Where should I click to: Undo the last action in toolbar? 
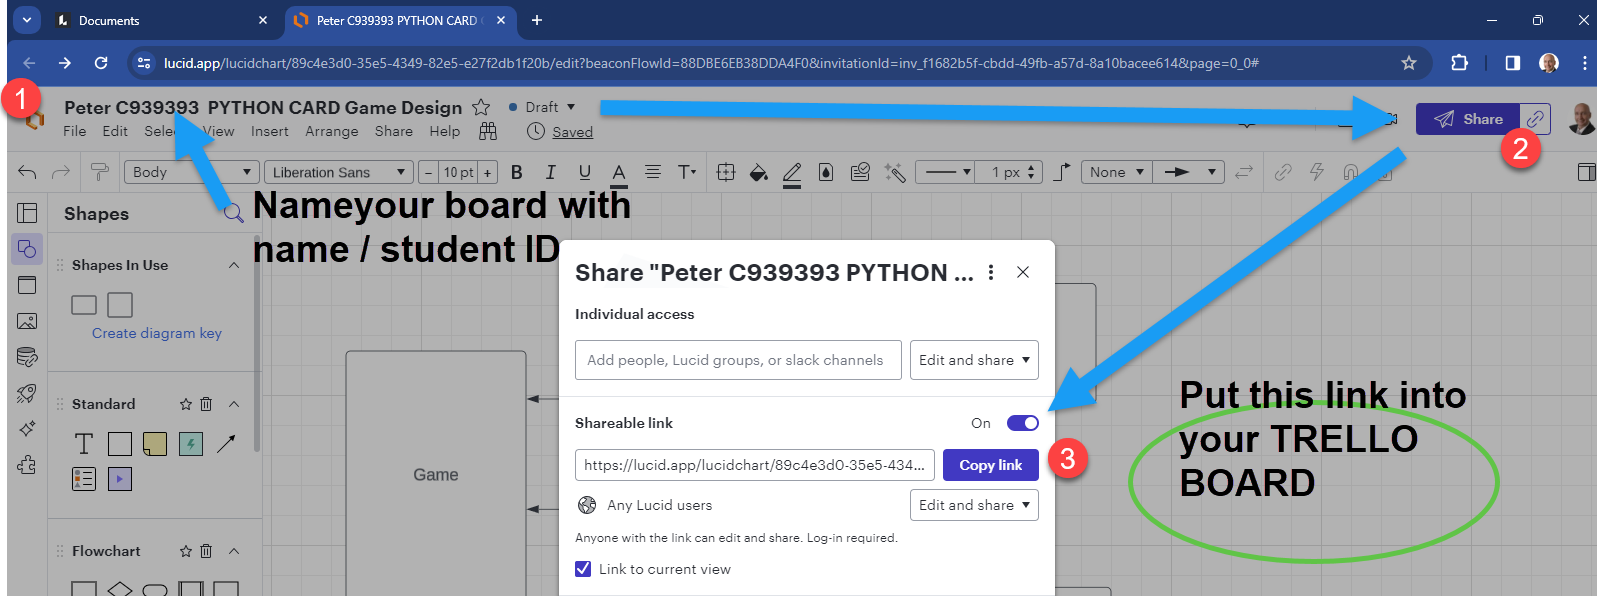(27, 172)
